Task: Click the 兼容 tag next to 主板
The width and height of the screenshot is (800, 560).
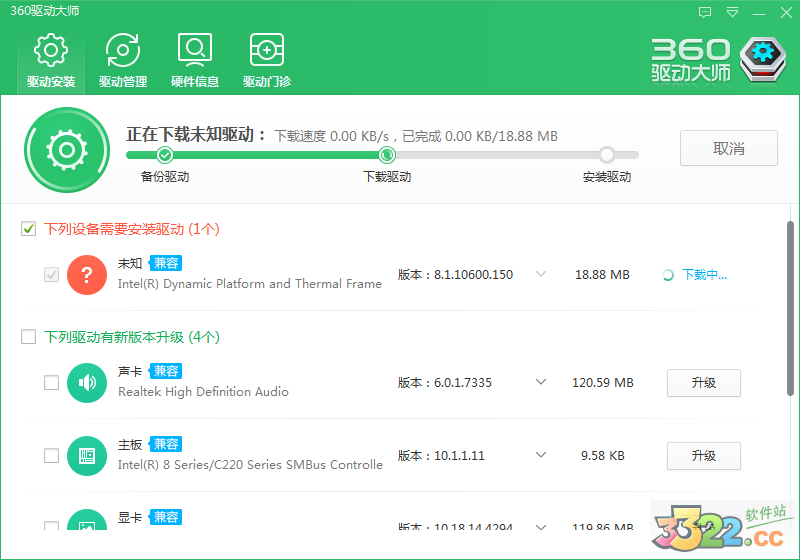Action: click(166, 444)
